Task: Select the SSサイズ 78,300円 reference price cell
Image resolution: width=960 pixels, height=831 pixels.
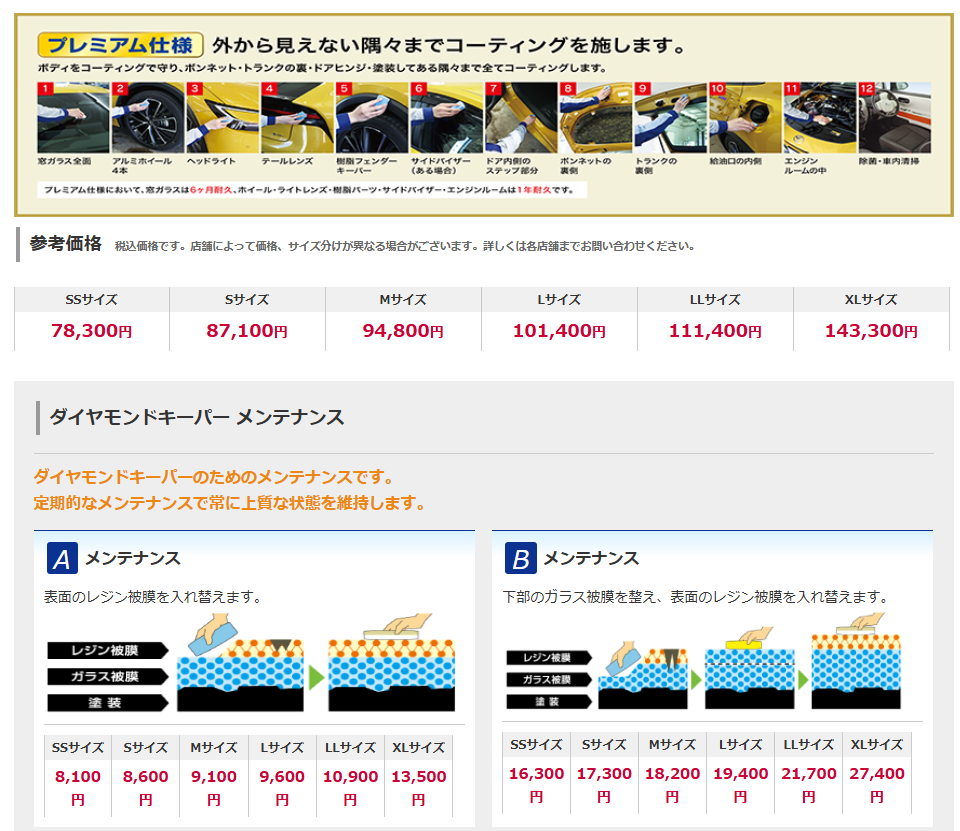Action: pyautogui.click(x=91, y=319)
